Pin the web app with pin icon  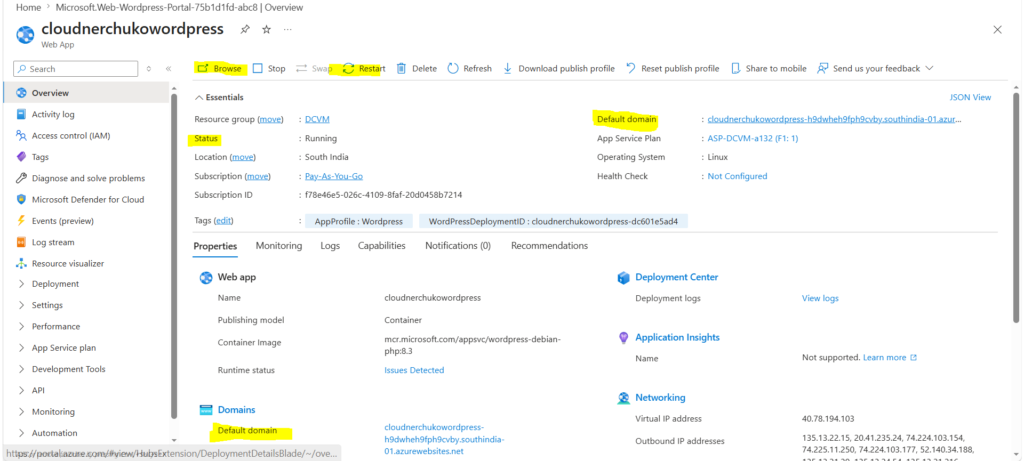(245, 29)
